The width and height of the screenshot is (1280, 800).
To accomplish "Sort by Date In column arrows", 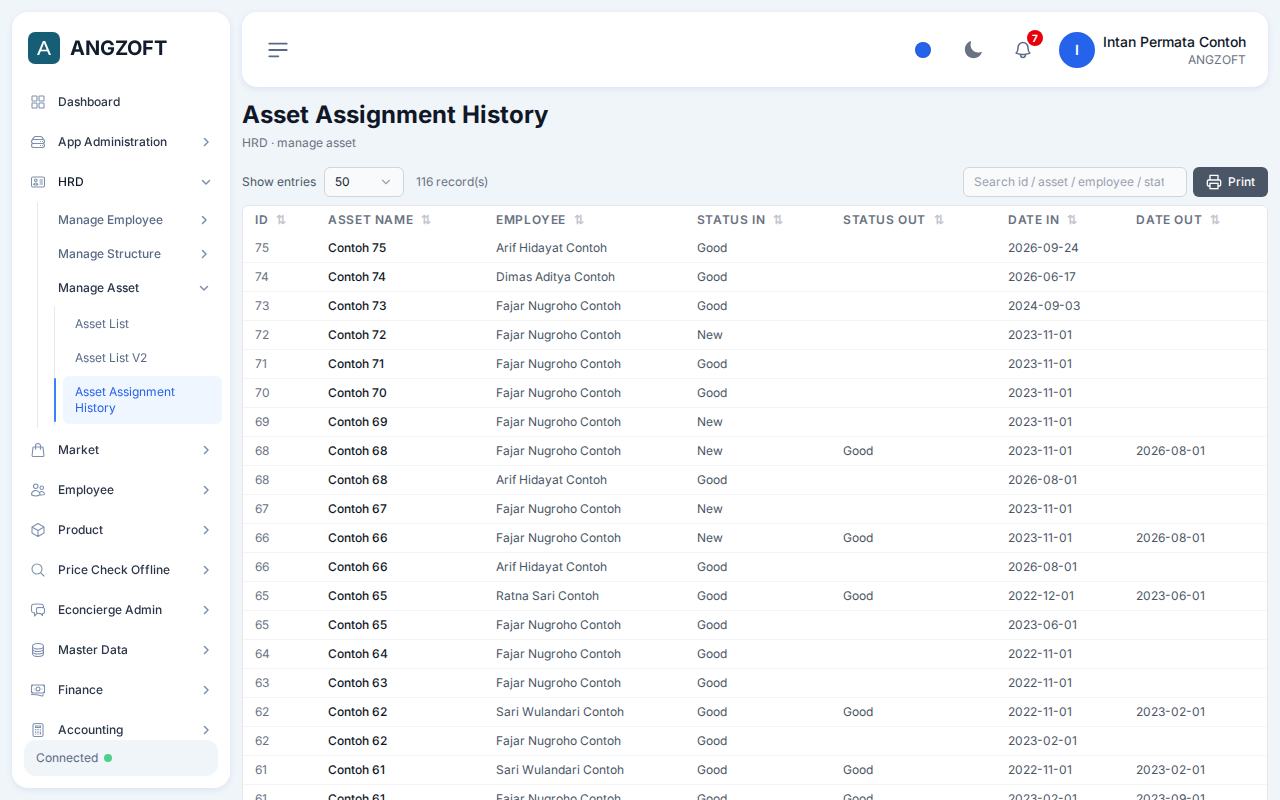I will pyautogui.click(x=1072, y=220).
